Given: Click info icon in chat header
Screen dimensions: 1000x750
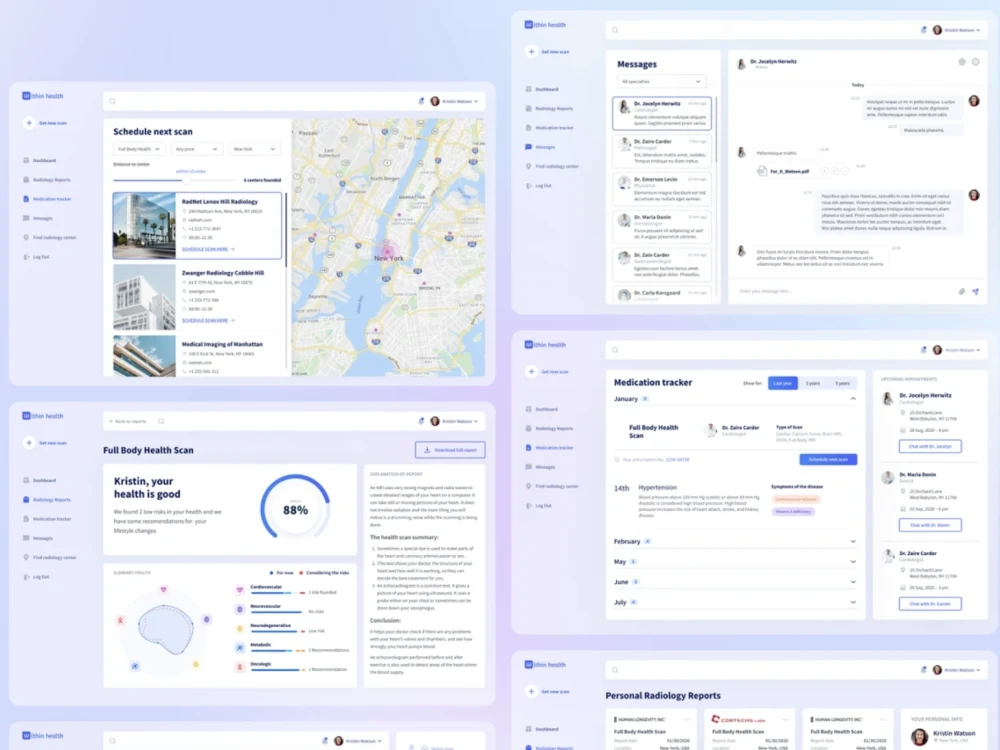Looking at the screenshot, I should [976, 62].
